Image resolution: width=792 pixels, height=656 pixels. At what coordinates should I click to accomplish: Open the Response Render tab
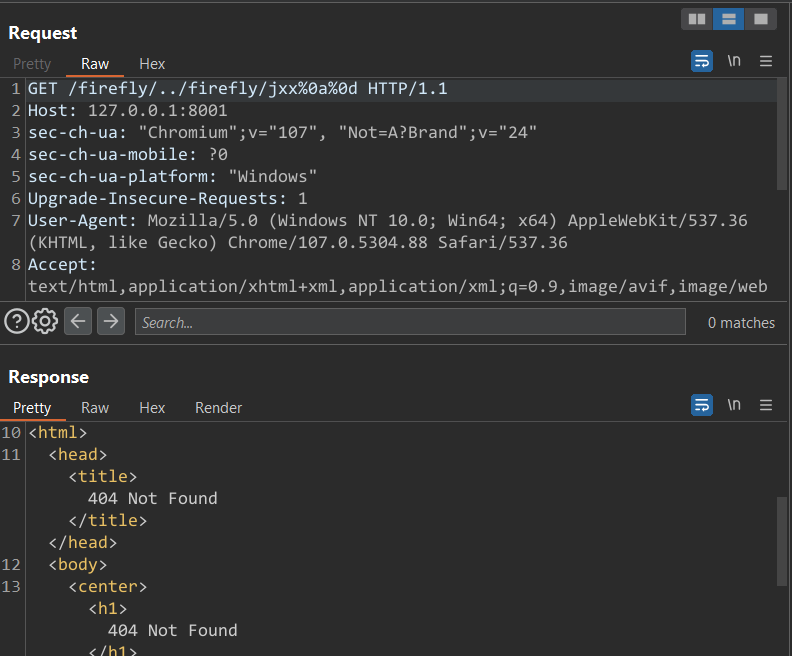218,408
